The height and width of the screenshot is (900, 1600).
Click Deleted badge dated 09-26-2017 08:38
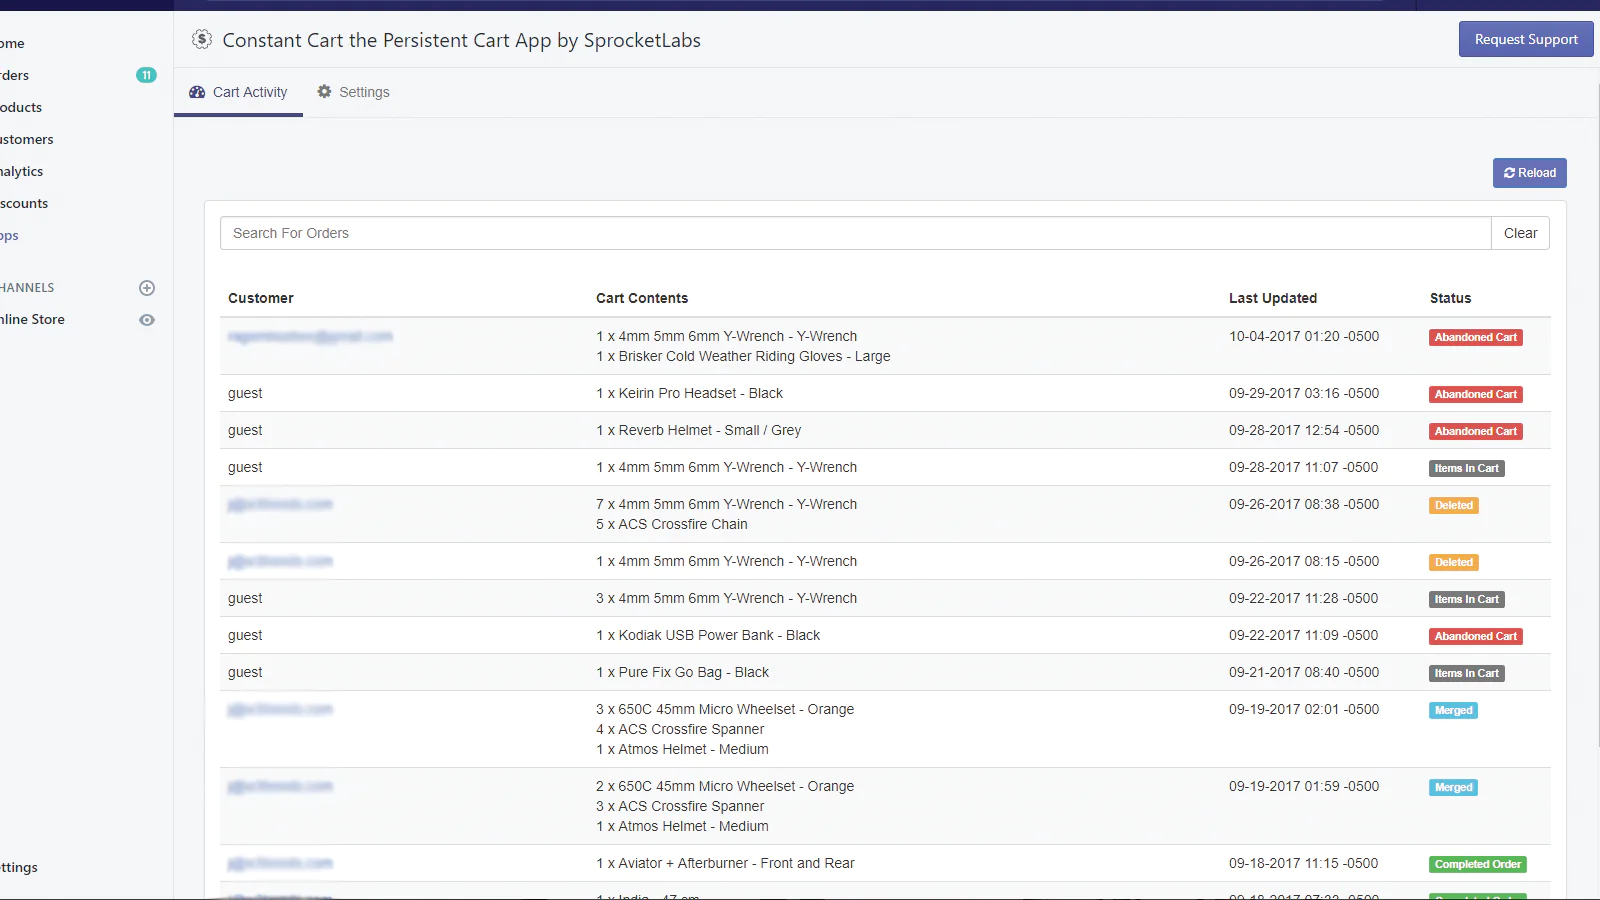[1453, 506]
